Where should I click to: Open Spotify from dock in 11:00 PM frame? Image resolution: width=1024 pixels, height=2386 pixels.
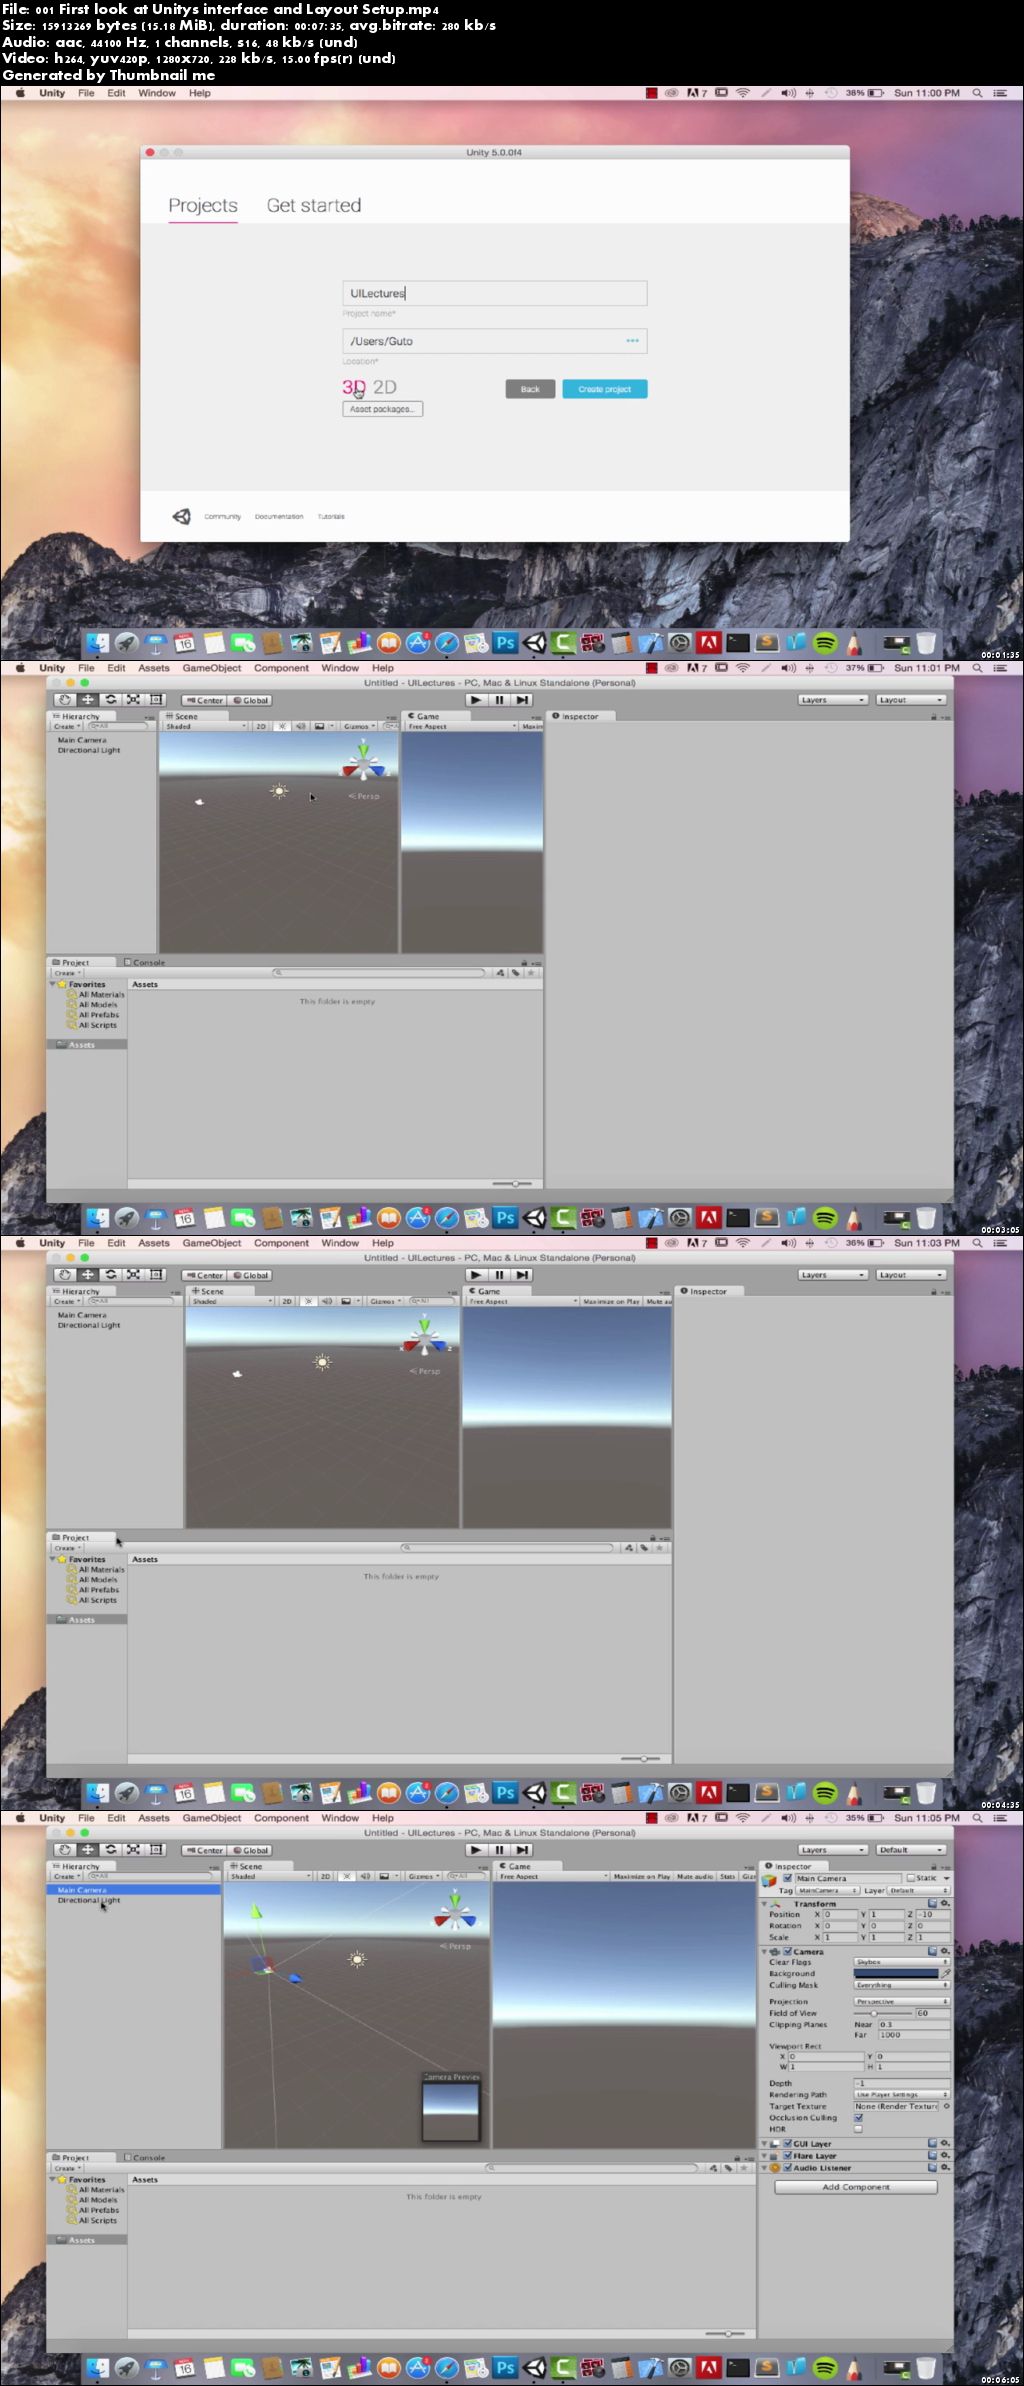pos(825,643)
